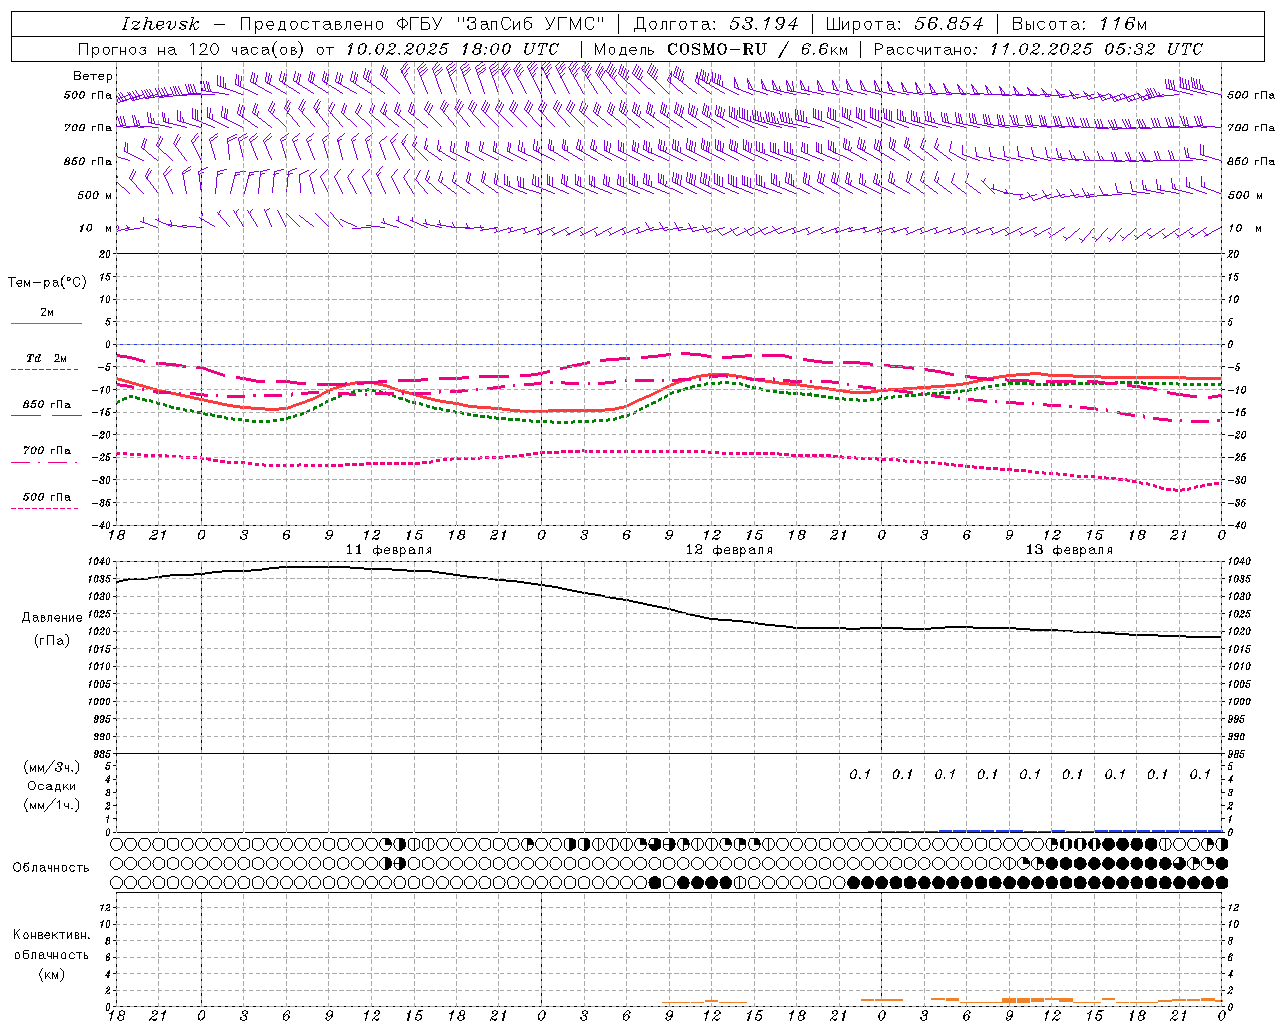Click the (мм/1ч.) precipitation unit label
The image size is (1280, 1024).
click(52, 805)
